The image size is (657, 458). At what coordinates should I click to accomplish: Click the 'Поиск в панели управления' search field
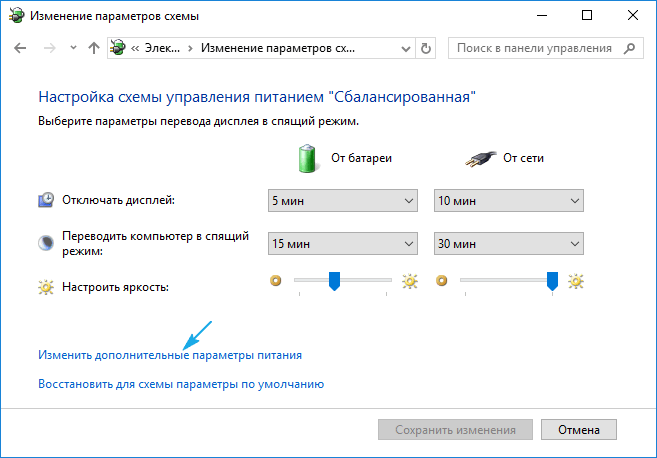tap(535, 48)
